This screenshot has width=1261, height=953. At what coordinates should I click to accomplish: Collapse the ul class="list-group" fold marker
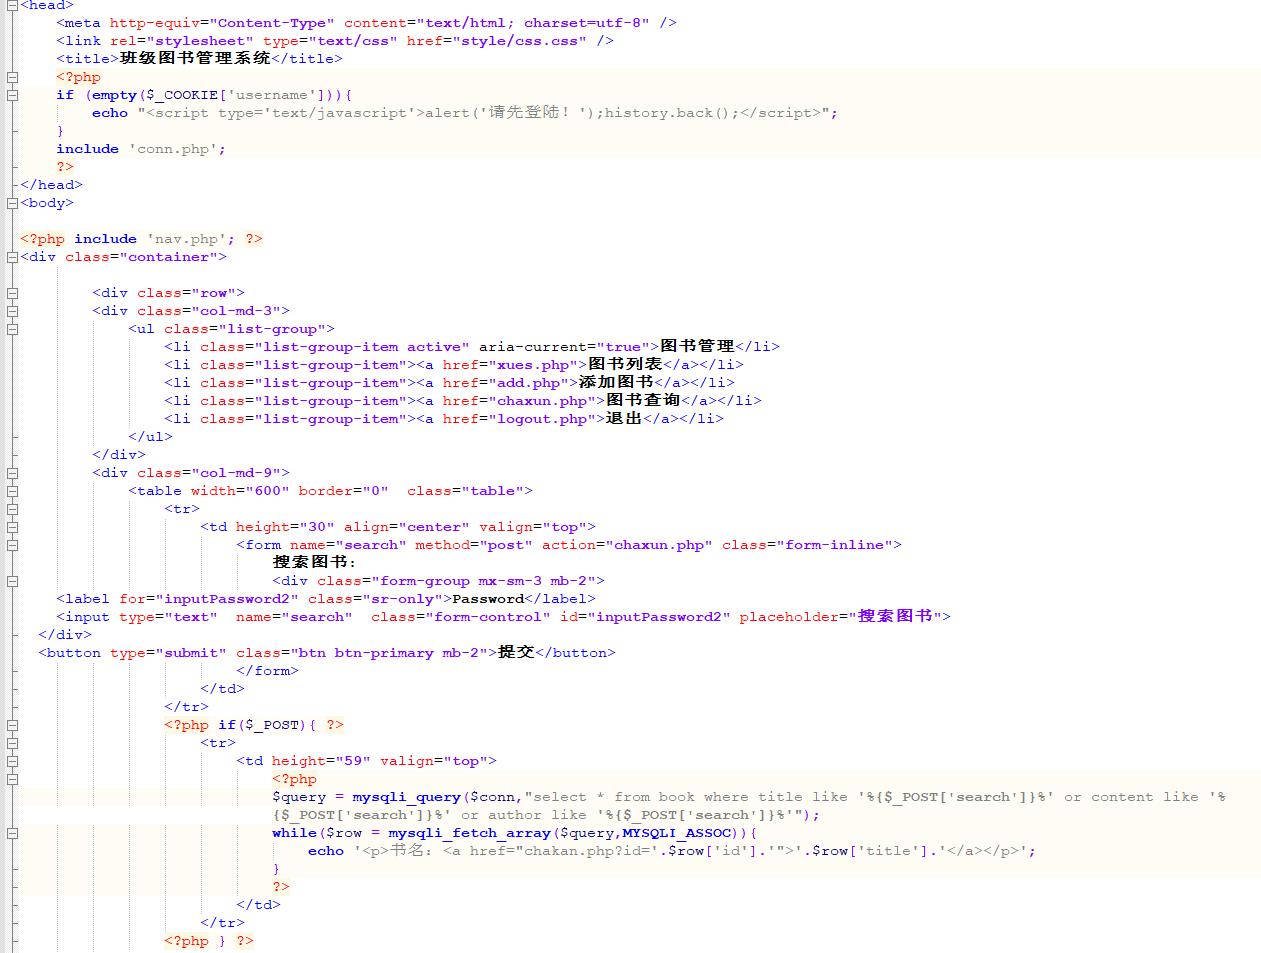[12, 329]
